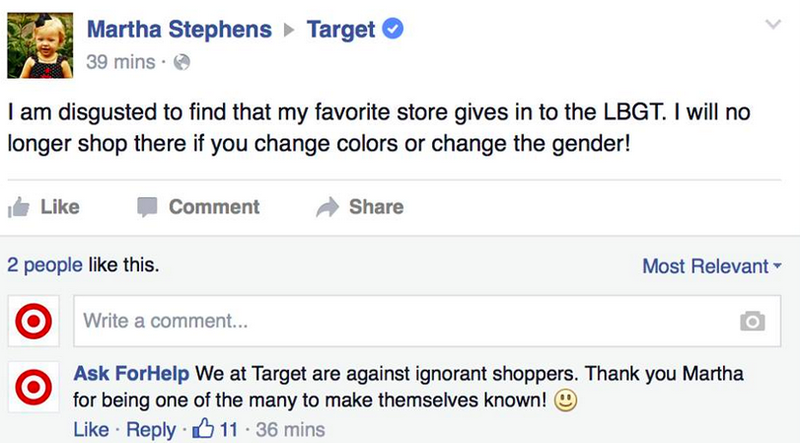Click the thumbs-up icon next to 11
The width and height of the screenshot is (800, 443).
tap(203, 428)
